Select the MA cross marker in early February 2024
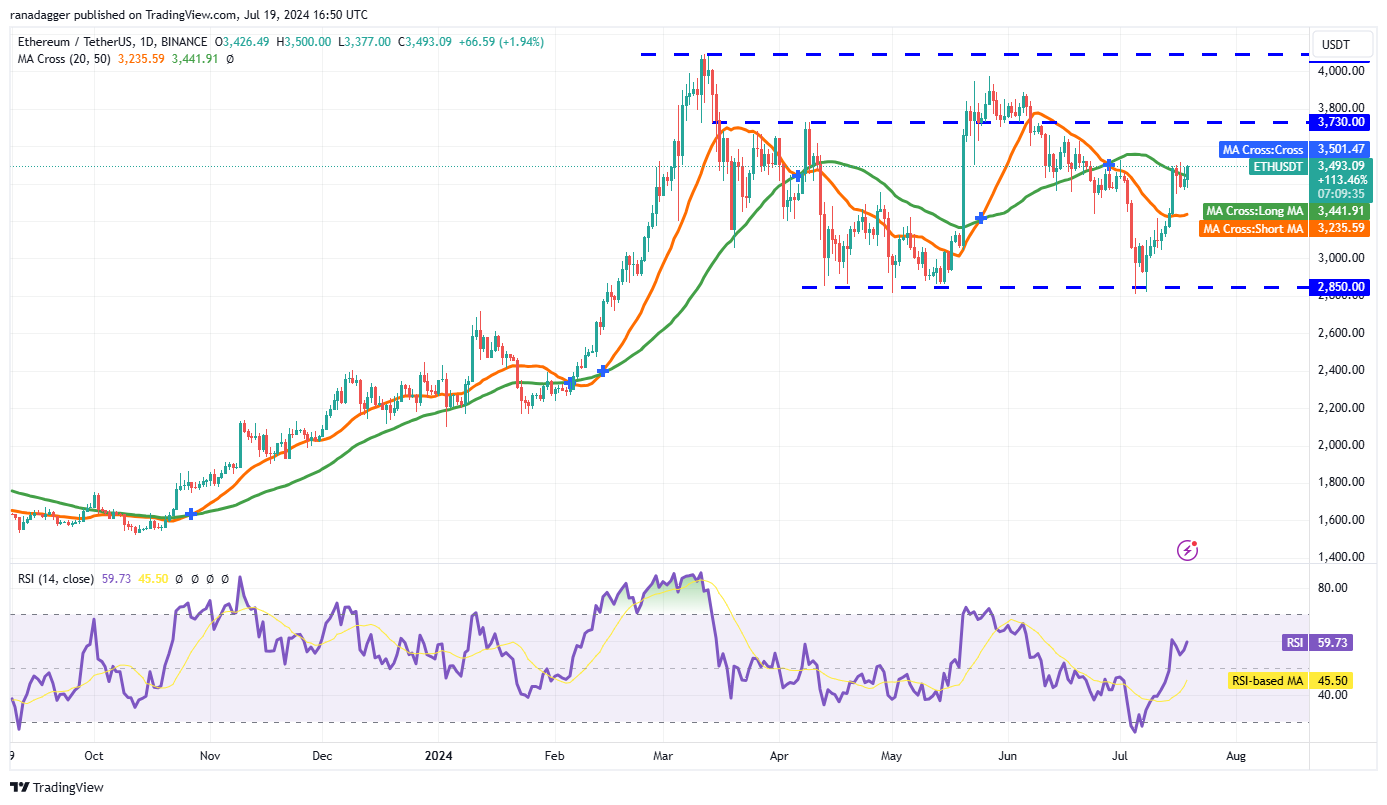Screen dimensions: 1387x805 click(571, 383)
